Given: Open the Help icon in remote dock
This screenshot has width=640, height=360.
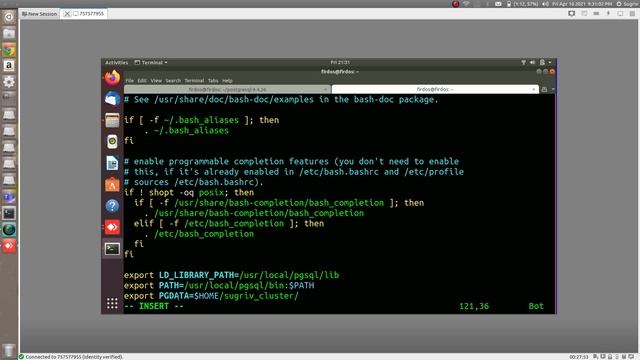Looking at the screenshot, I should [112, 206].
